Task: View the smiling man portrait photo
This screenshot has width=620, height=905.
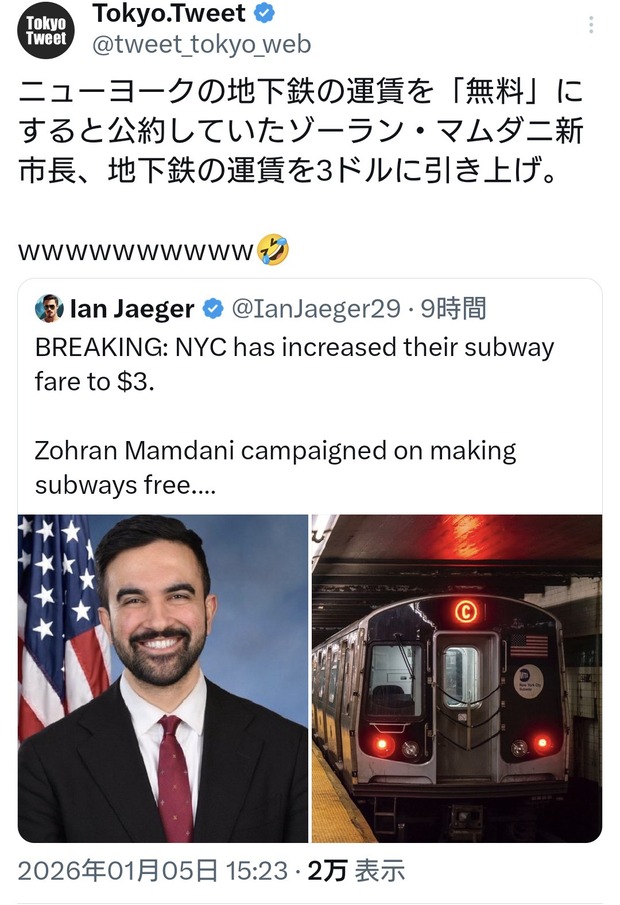Action: (163, 678)
